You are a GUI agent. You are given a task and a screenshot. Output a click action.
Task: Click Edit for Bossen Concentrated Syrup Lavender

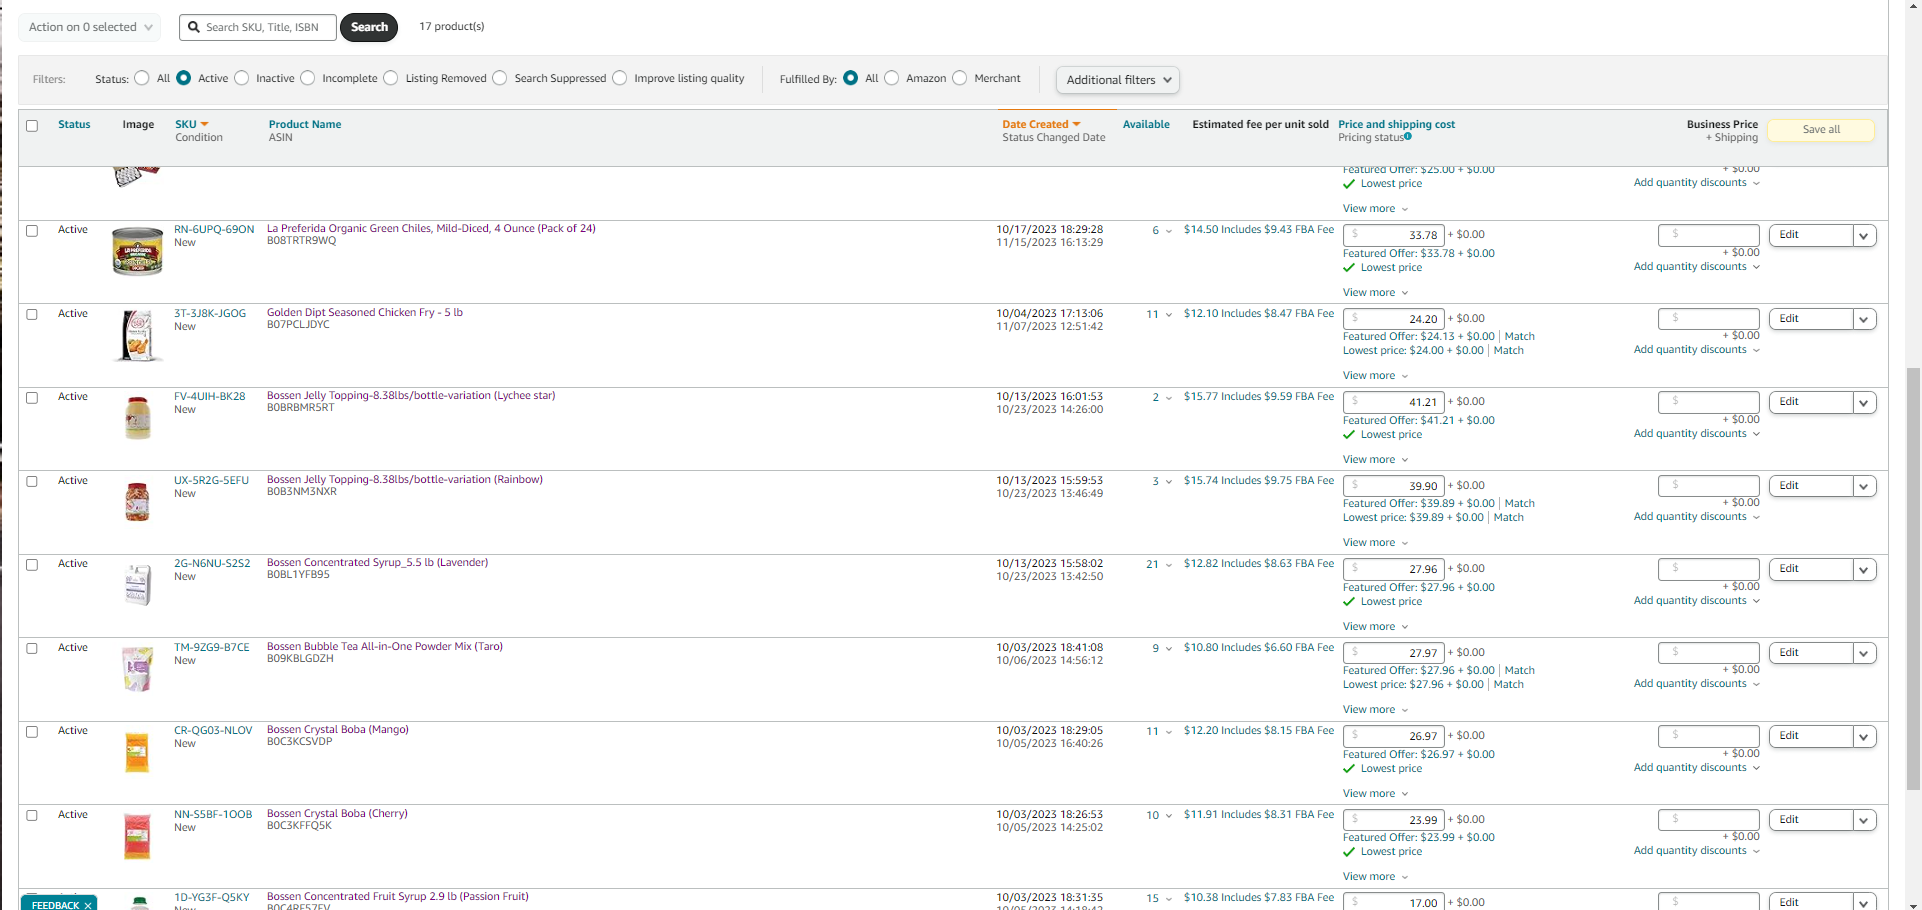point(1811,569)
